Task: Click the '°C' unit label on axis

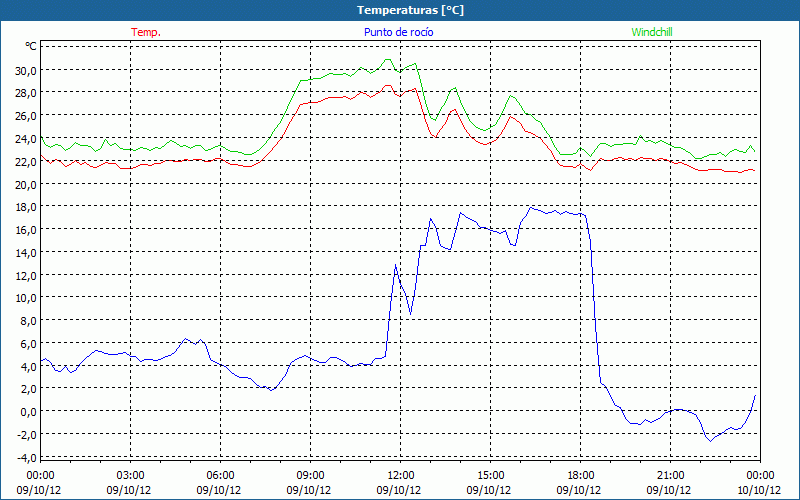Action: coord(31,46)
